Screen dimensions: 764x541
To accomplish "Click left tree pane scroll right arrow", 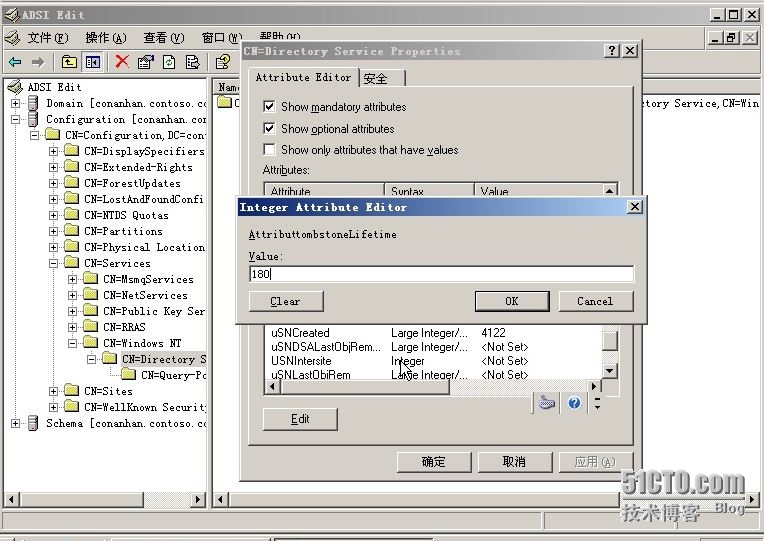I will click(197, 500).
